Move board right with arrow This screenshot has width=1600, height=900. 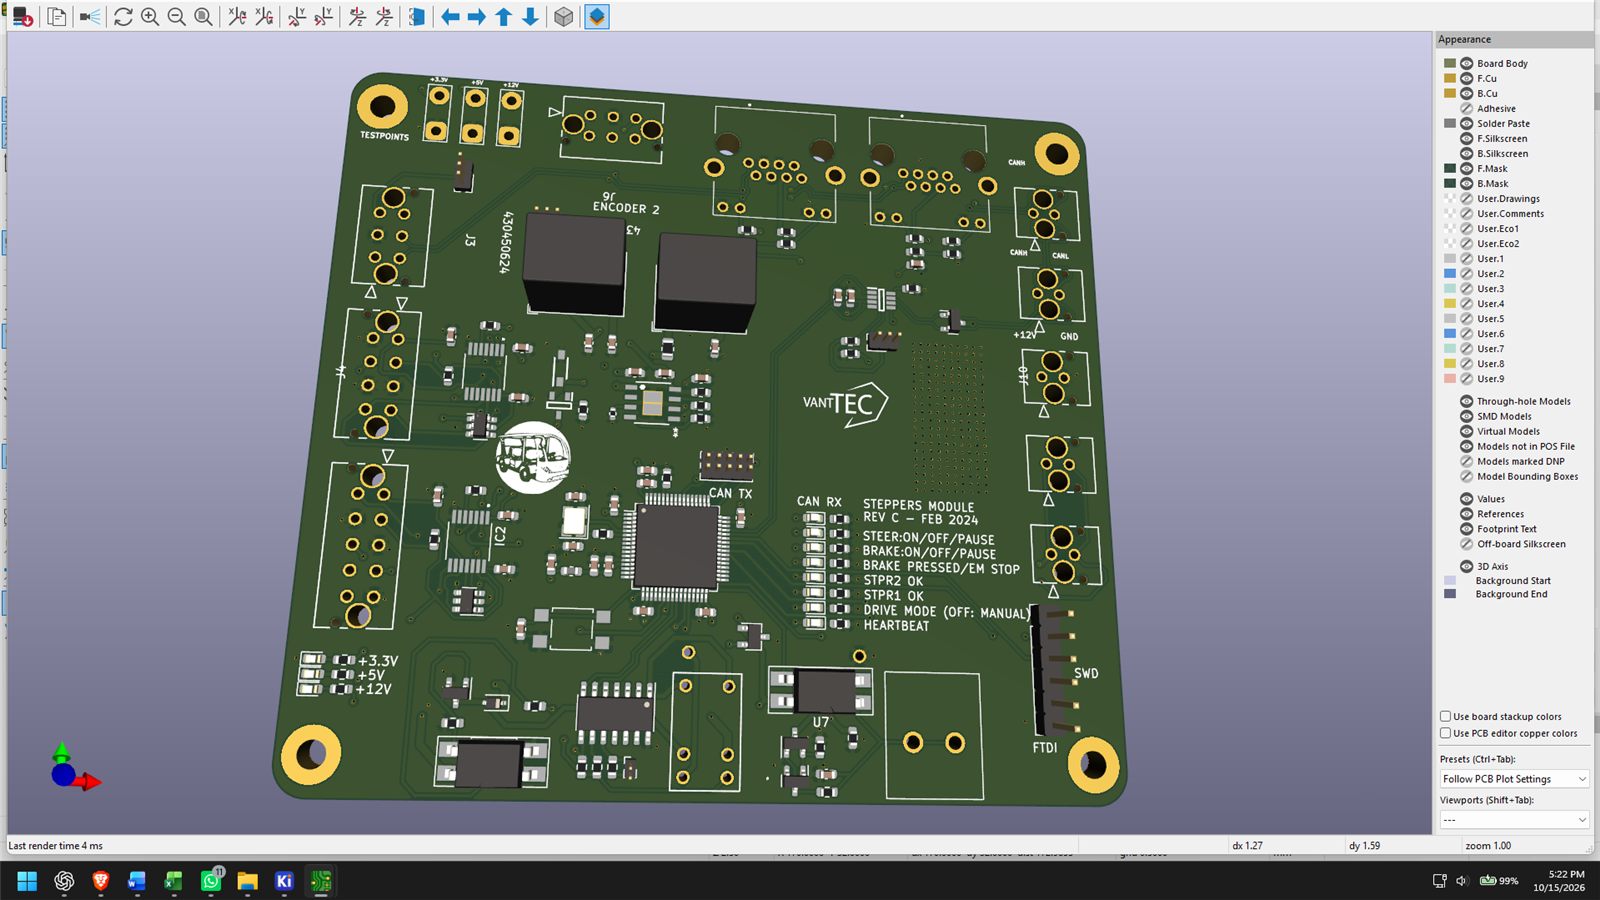(477, 17)
